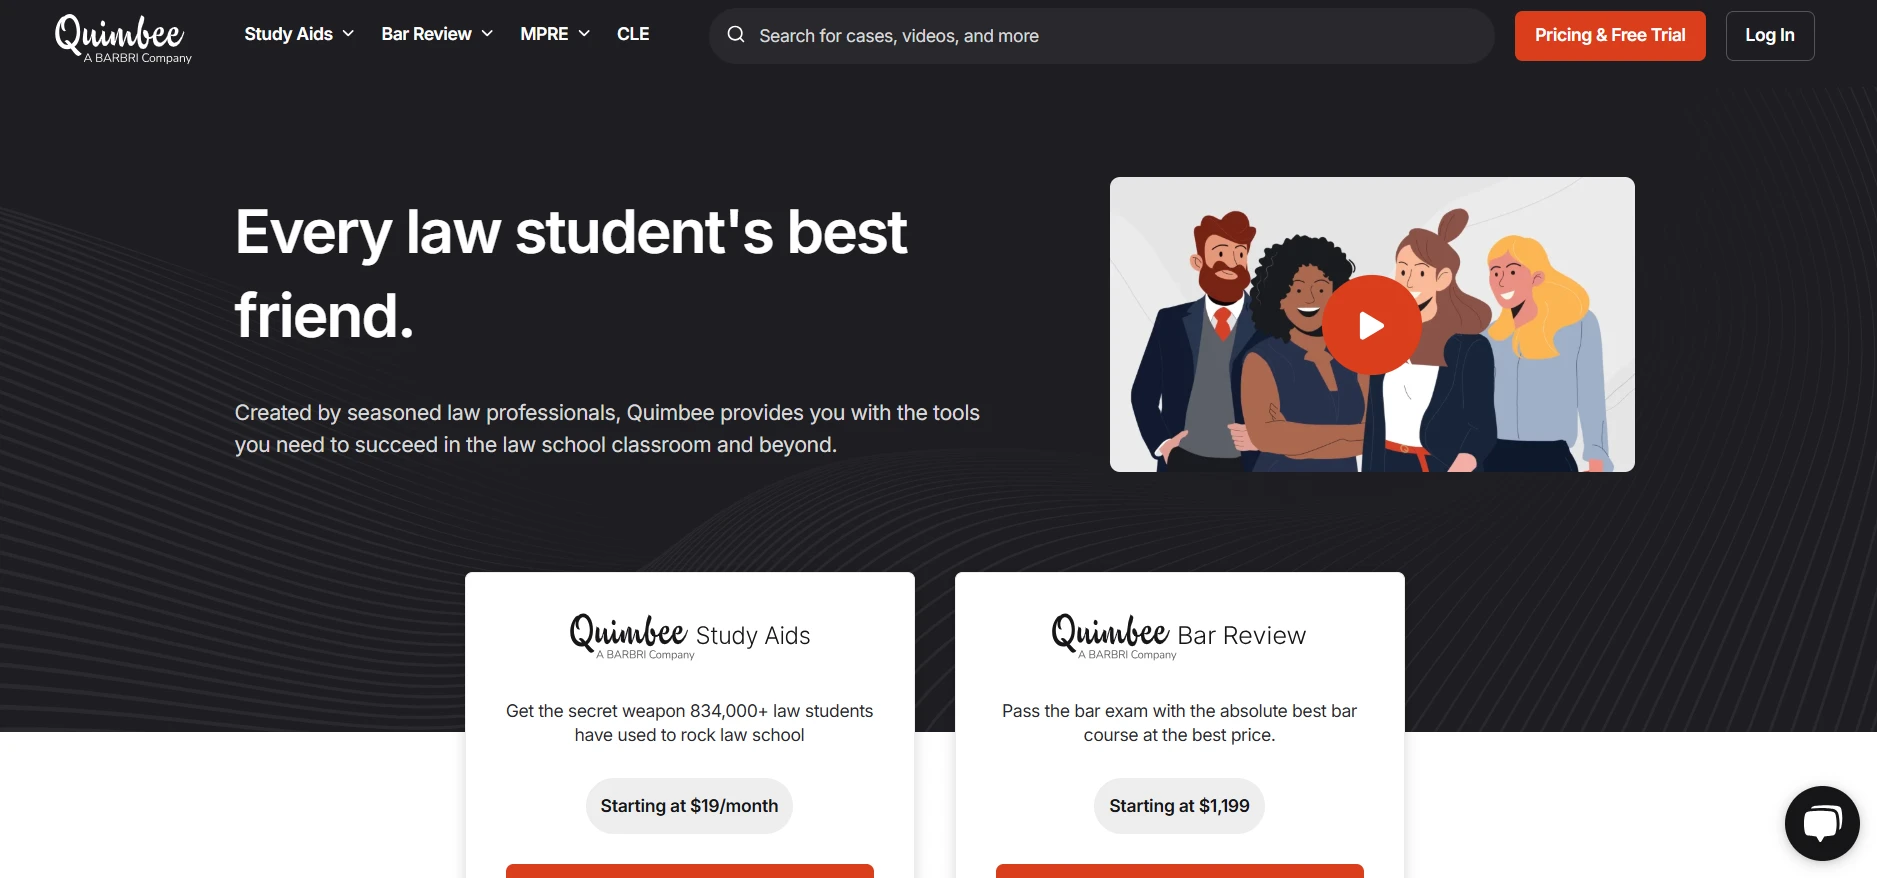The image size is (1877, 878).
Task: Open the Study Aids menu
Action: (x=288, y=34)
